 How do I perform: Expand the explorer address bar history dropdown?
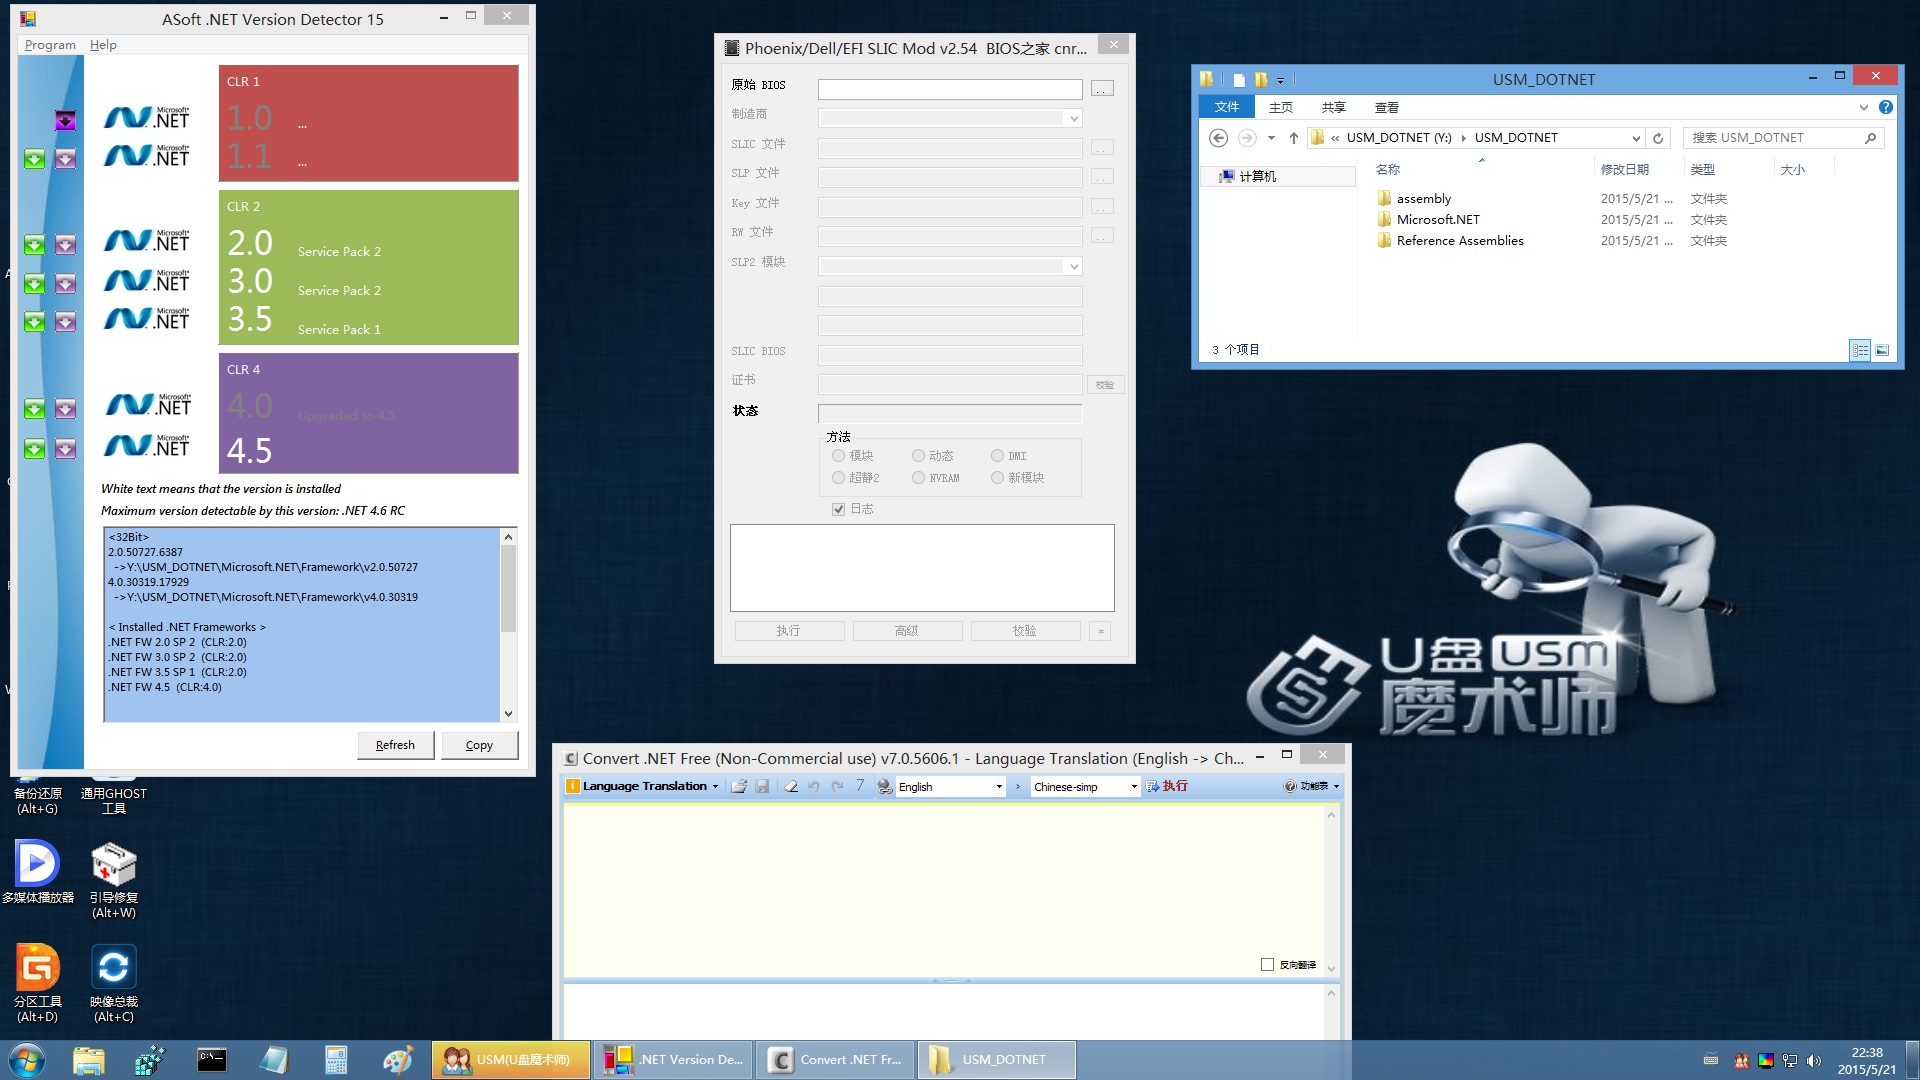(1636, 138)
